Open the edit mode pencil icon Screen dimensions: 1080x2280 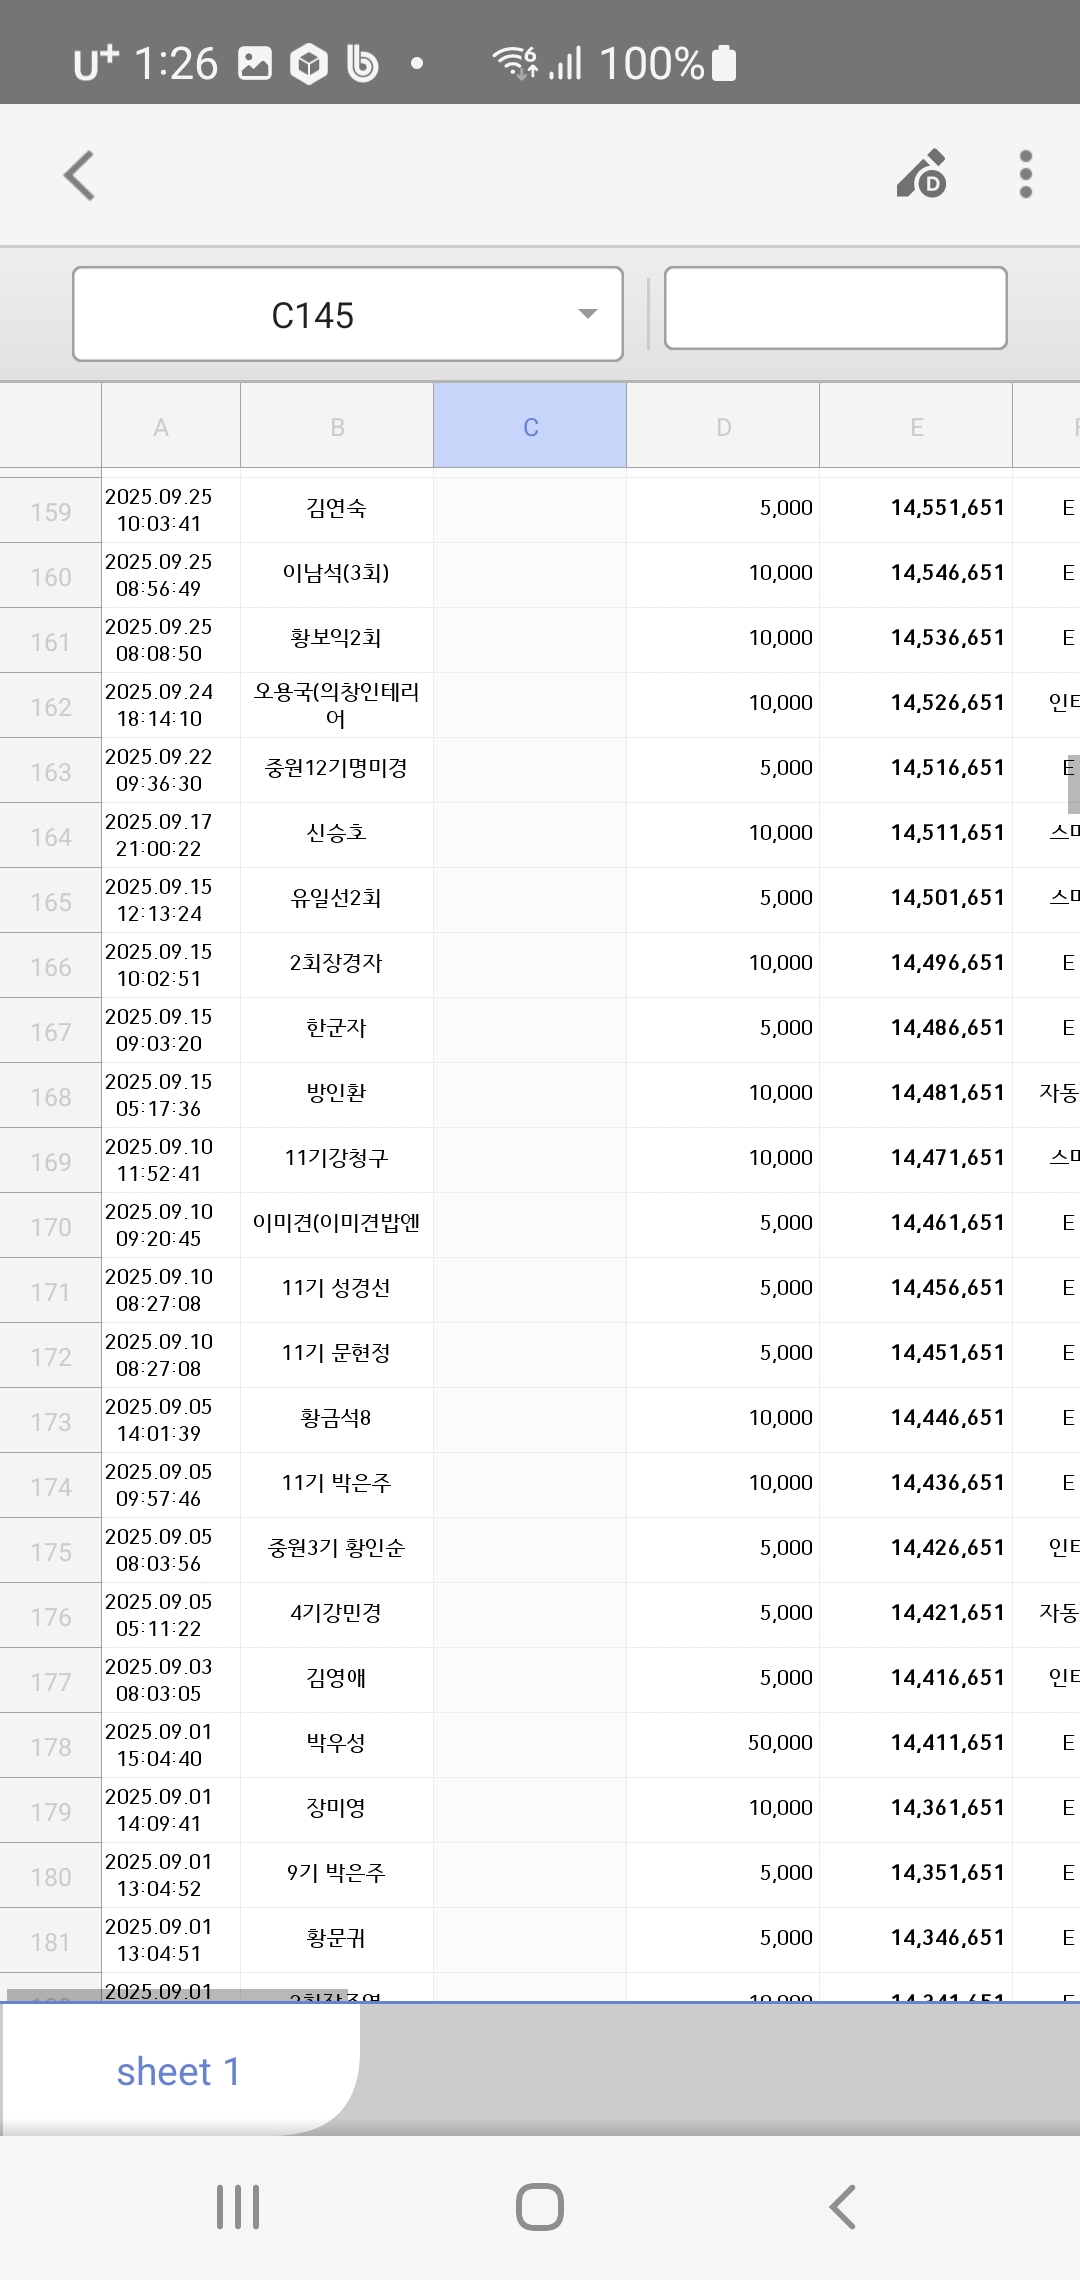click(922, 175)
